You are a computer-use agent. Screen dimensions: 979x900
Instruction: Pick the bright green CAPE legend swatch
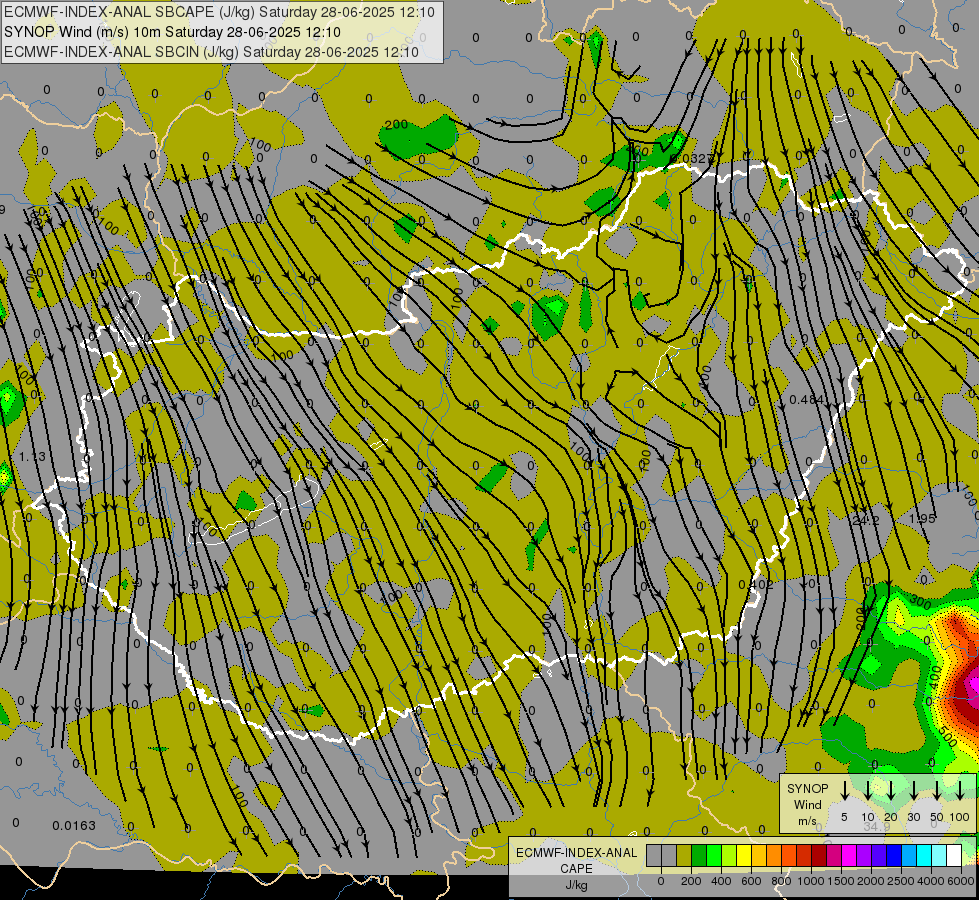point(714,855)
